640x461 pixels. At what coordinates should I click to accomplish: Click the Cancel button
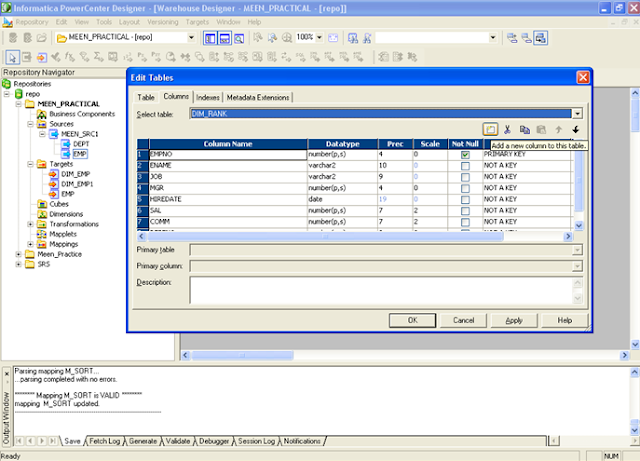pyautogui.click(x=463, y=320)
